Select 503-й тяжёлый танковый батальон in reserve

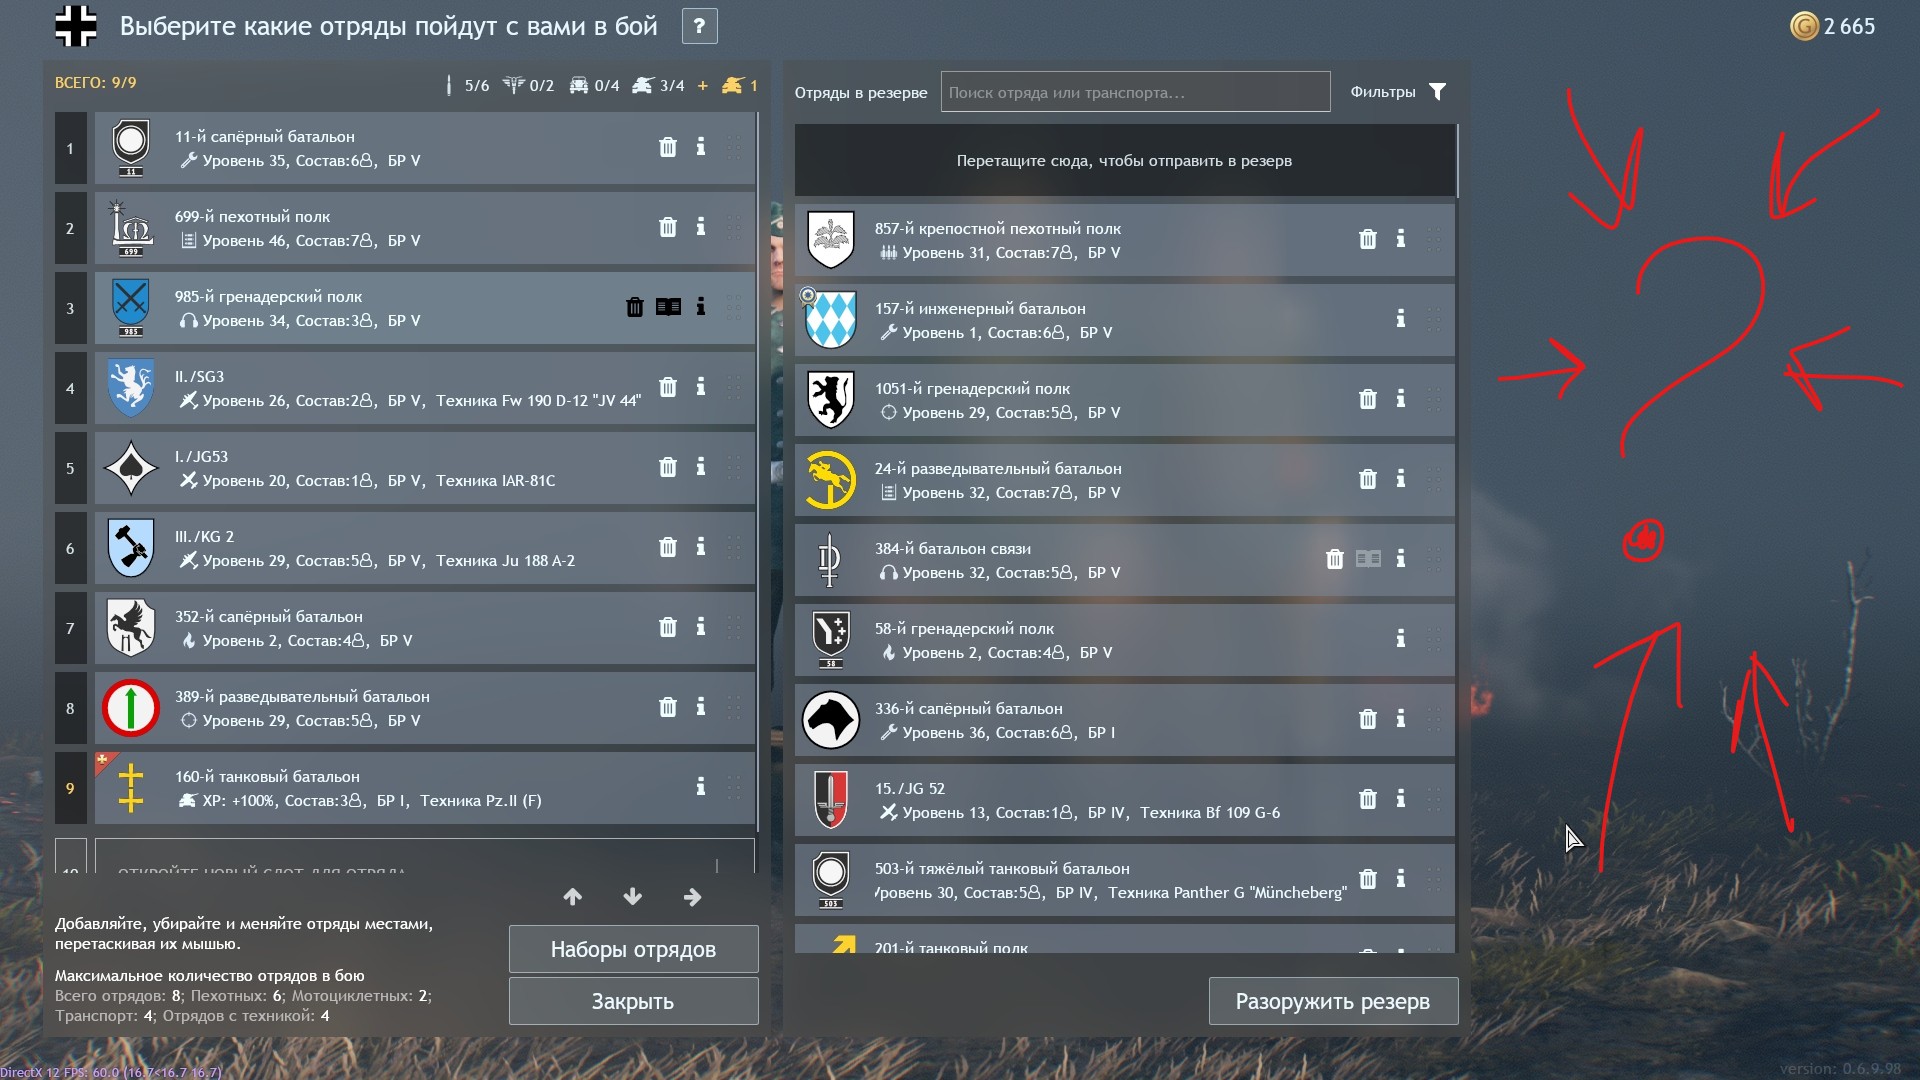coord(1124,880)
